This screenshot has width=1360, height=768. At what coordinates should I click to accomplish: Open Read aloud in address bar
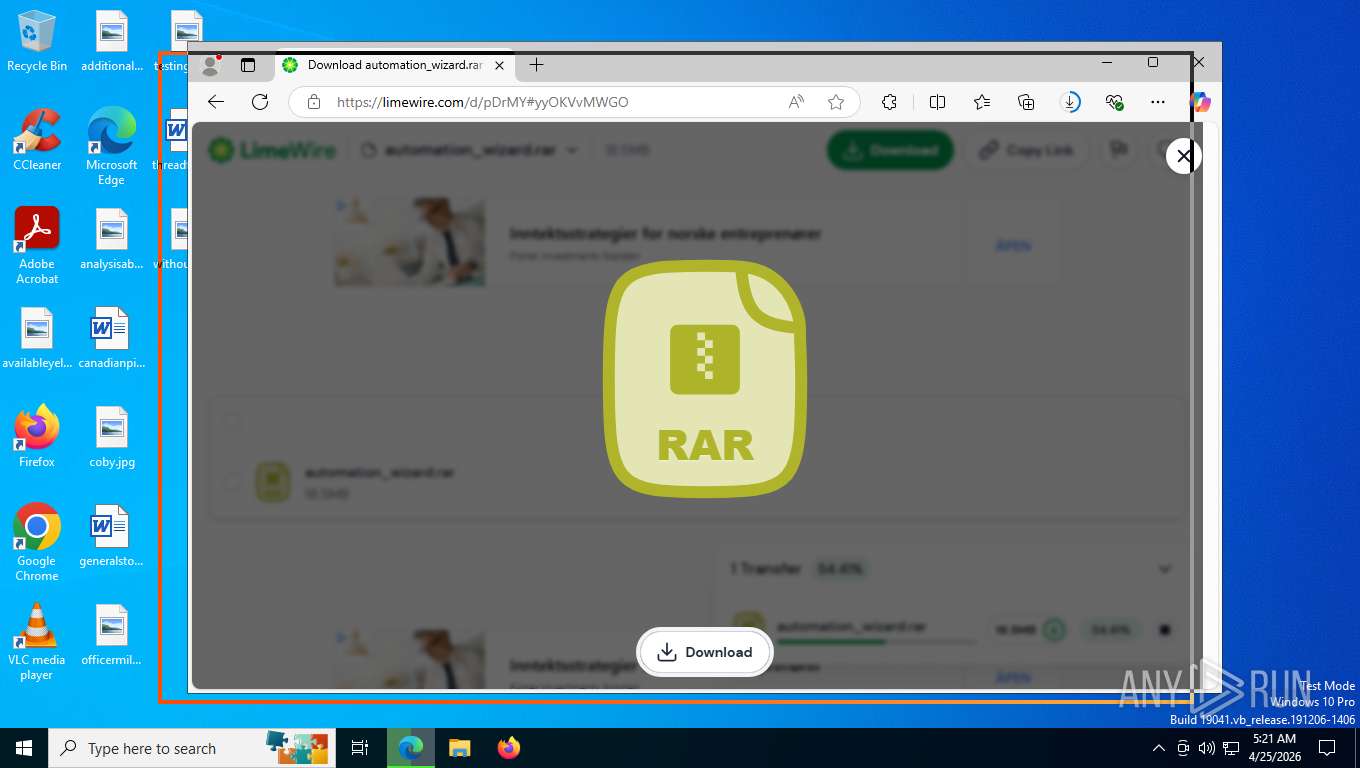tap(797, 102)
